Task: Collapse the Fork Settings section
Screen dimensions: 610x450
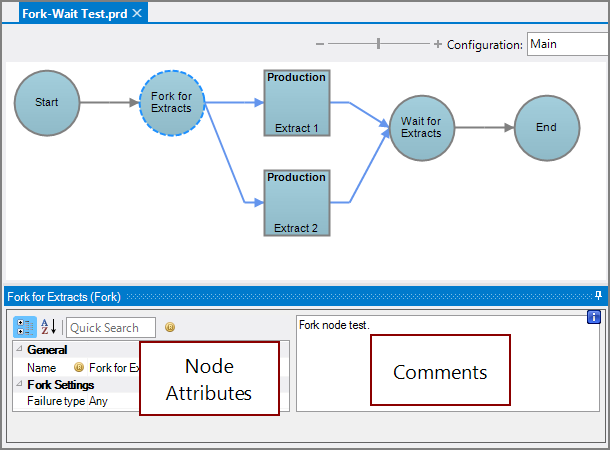Action: tap(19, 384)
